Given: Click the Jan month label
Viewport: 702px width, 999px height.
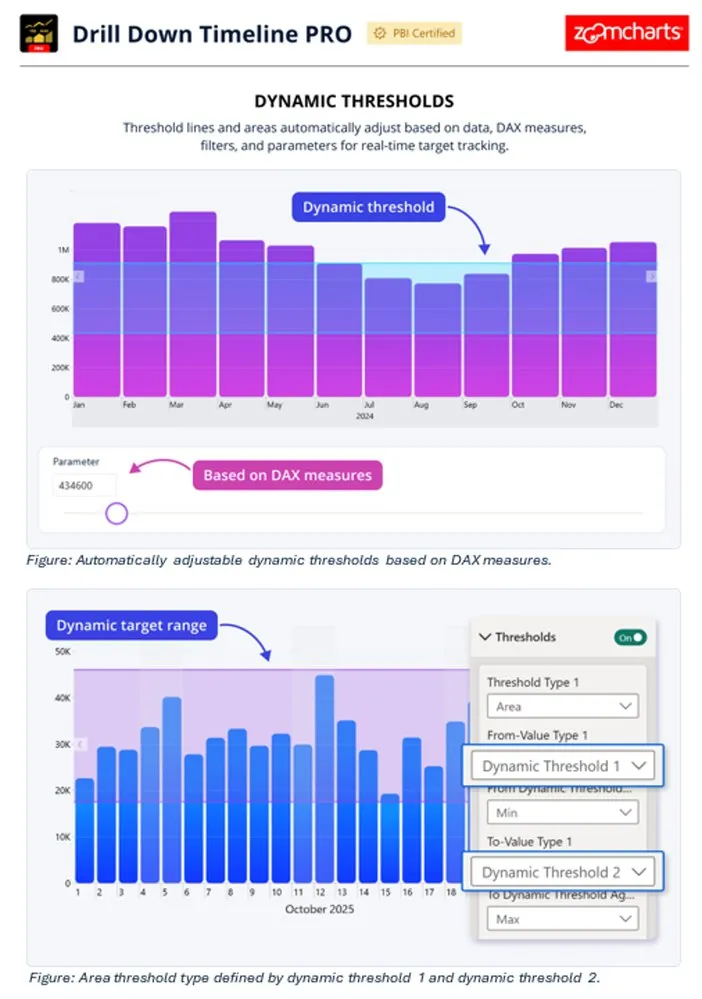Looking at the screenshot, I should (x=78, y=405).
